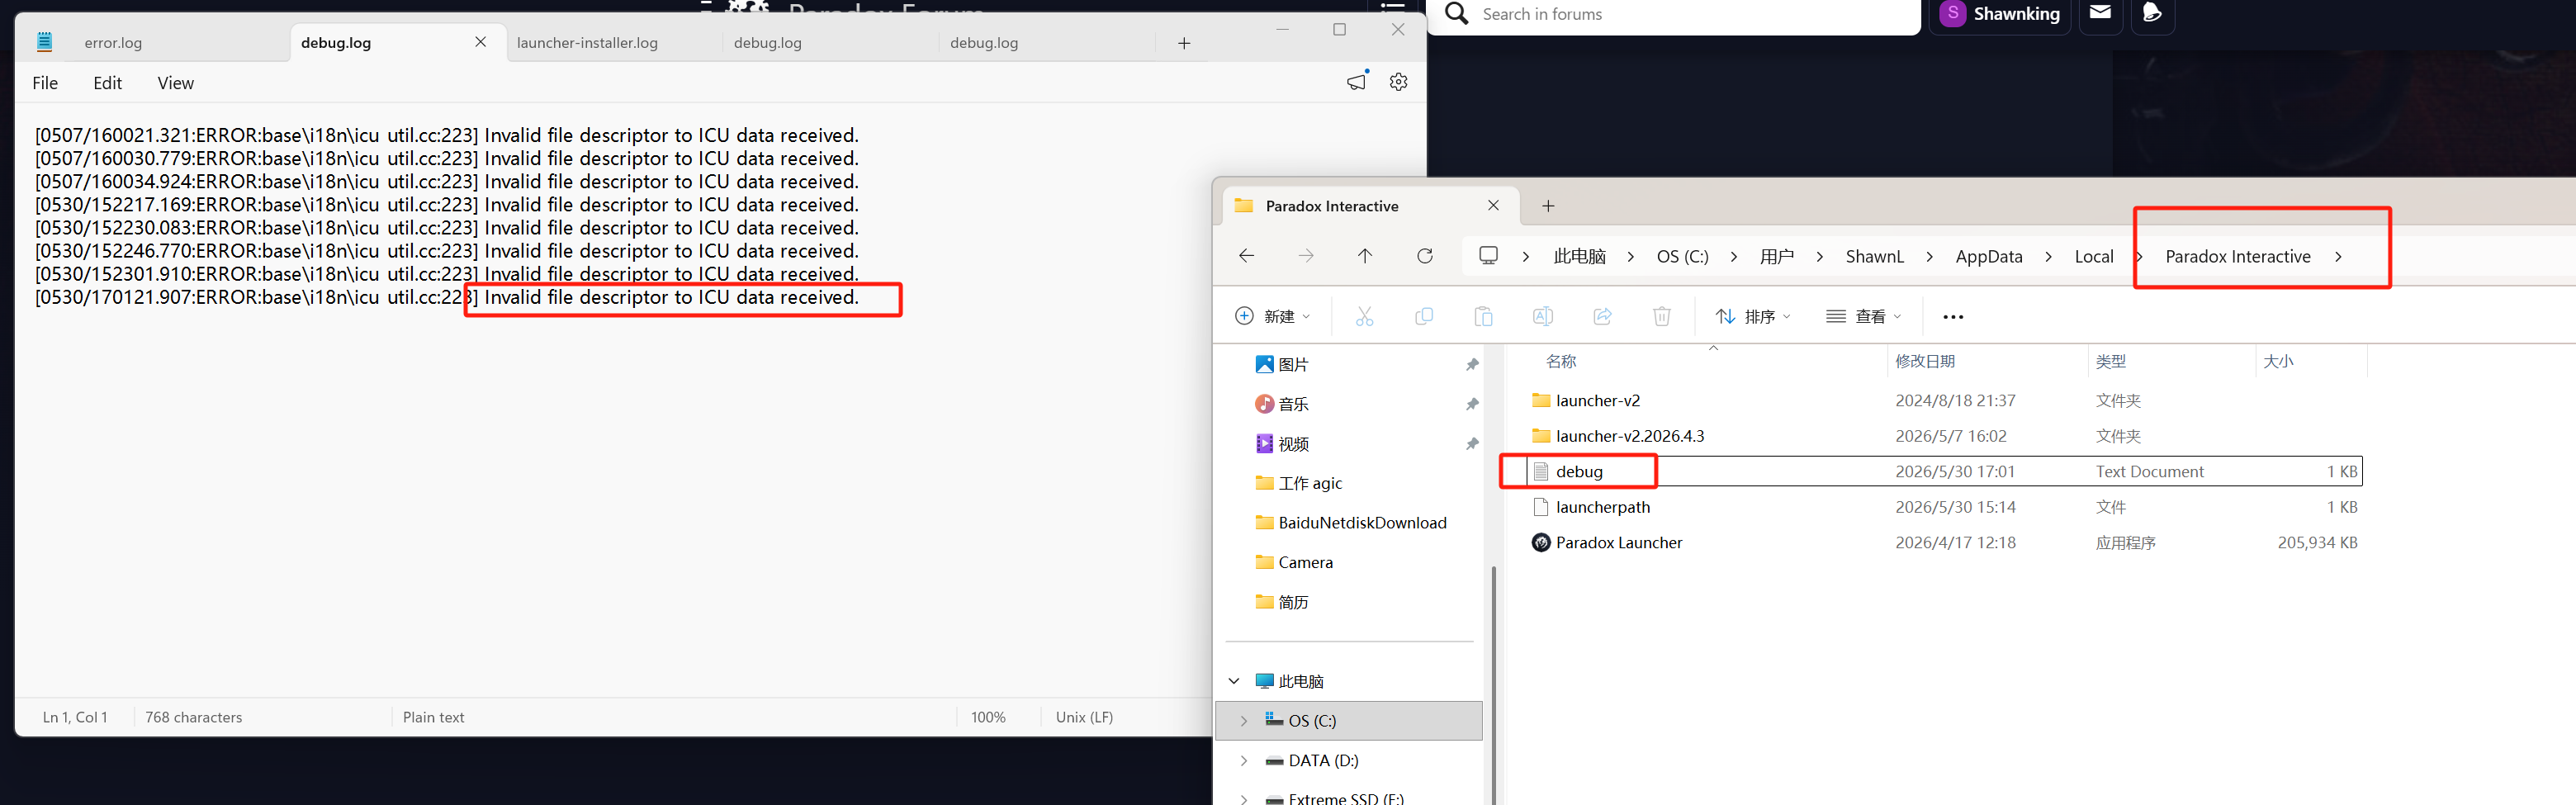Click the Cut icon in Explorer toolbar
Screen dimensions: 2576x805
pos(1364,316)
